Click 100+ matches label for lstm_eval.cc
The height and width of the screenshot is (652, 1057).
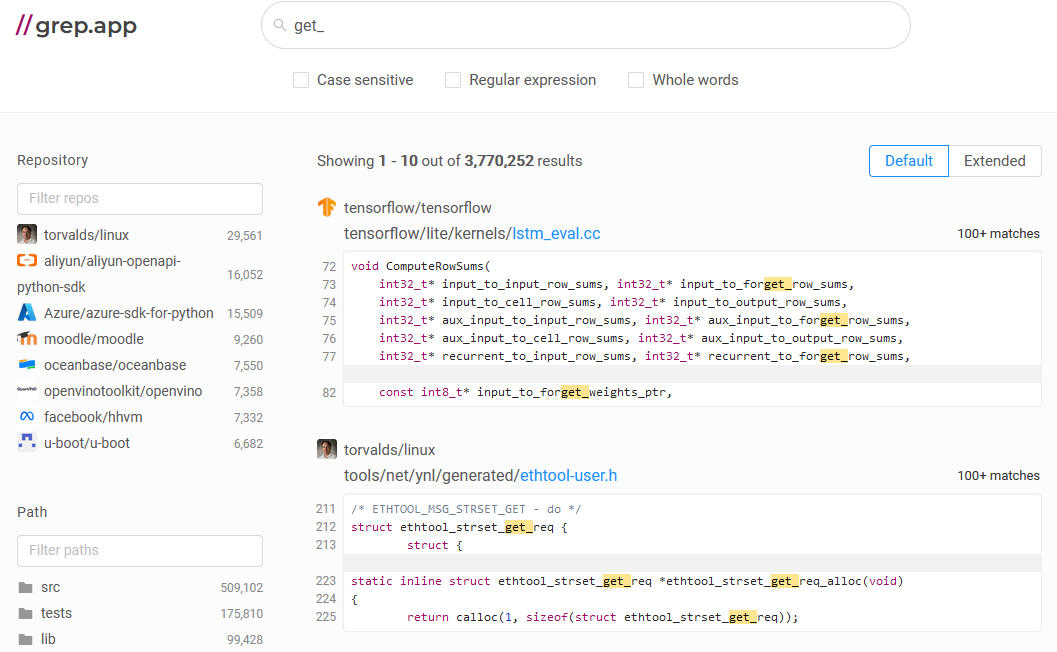click(x=998, y=234)
